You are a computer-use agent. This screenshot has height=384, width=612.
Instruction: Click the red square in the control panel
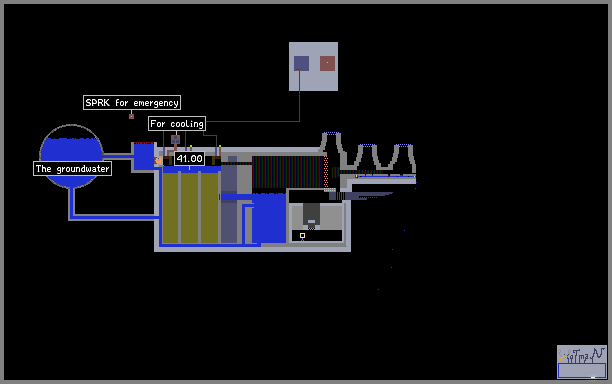[327, 63]
